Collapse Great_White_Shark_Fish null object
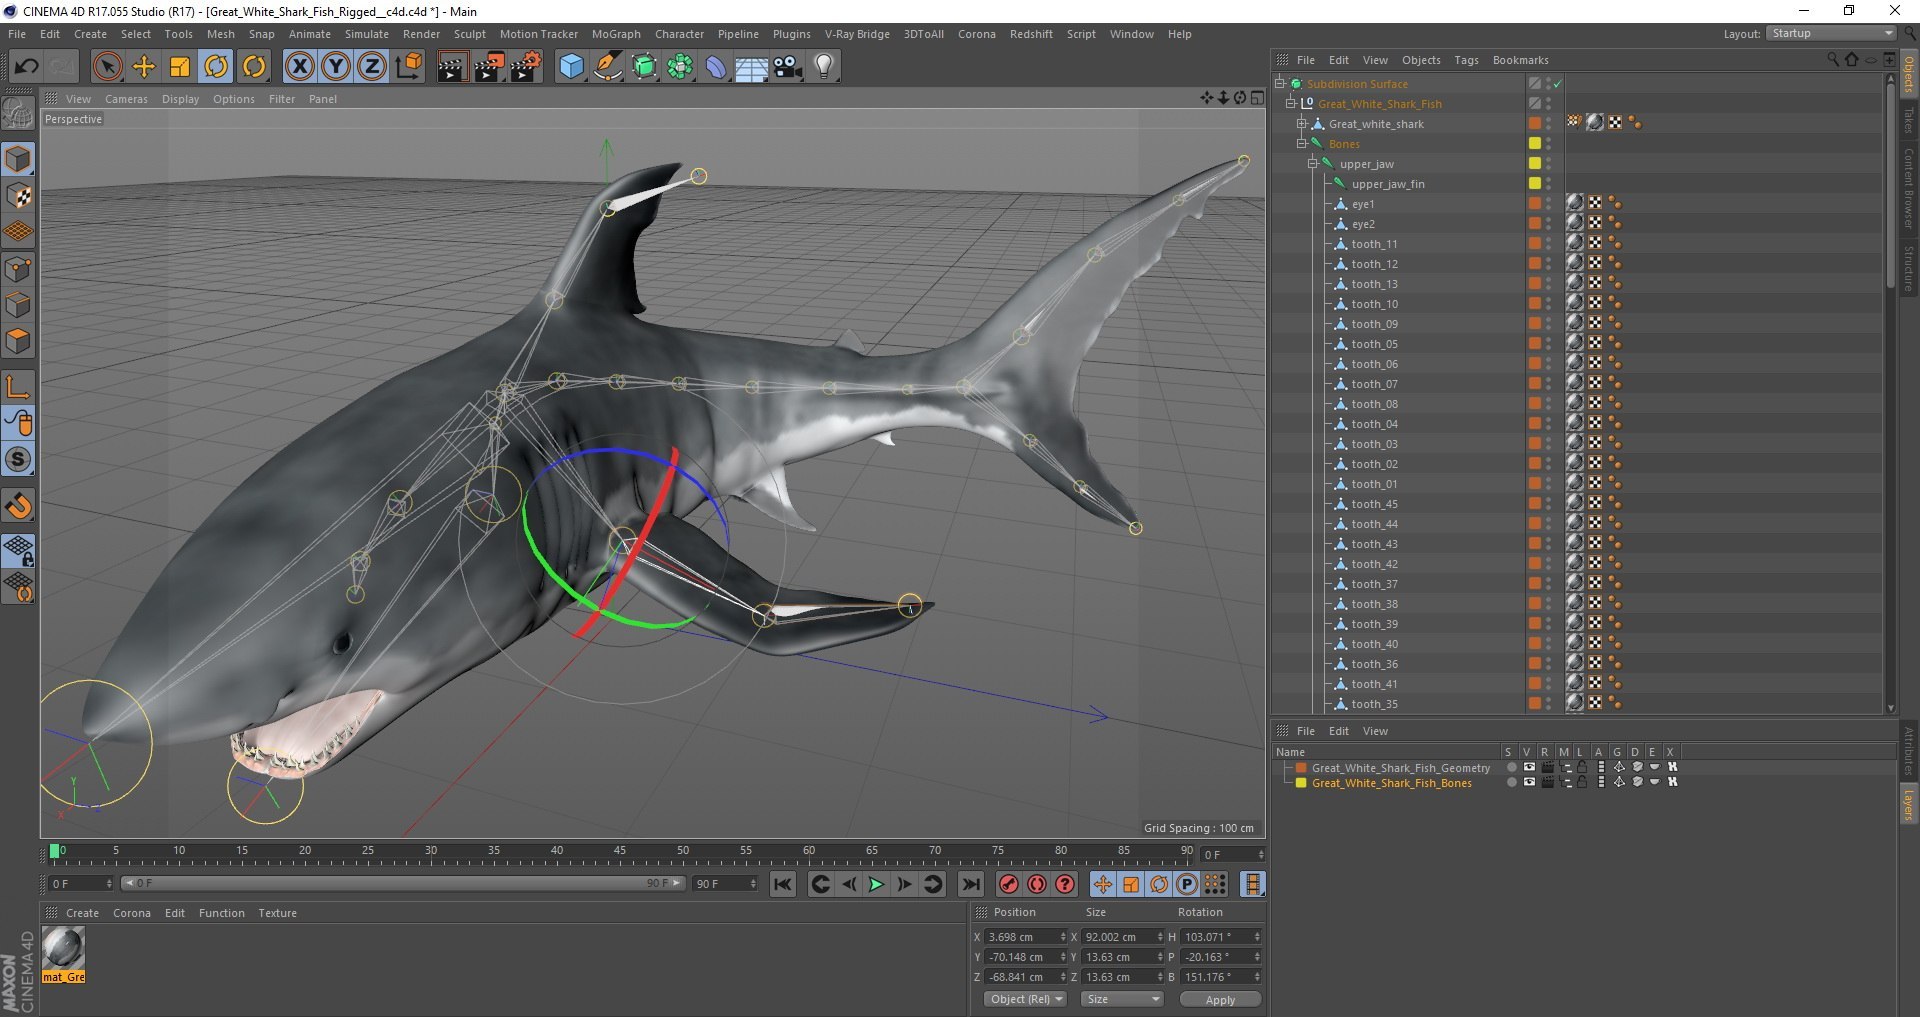Screen dimensions: 1920x1017 tap(1290, 103)
